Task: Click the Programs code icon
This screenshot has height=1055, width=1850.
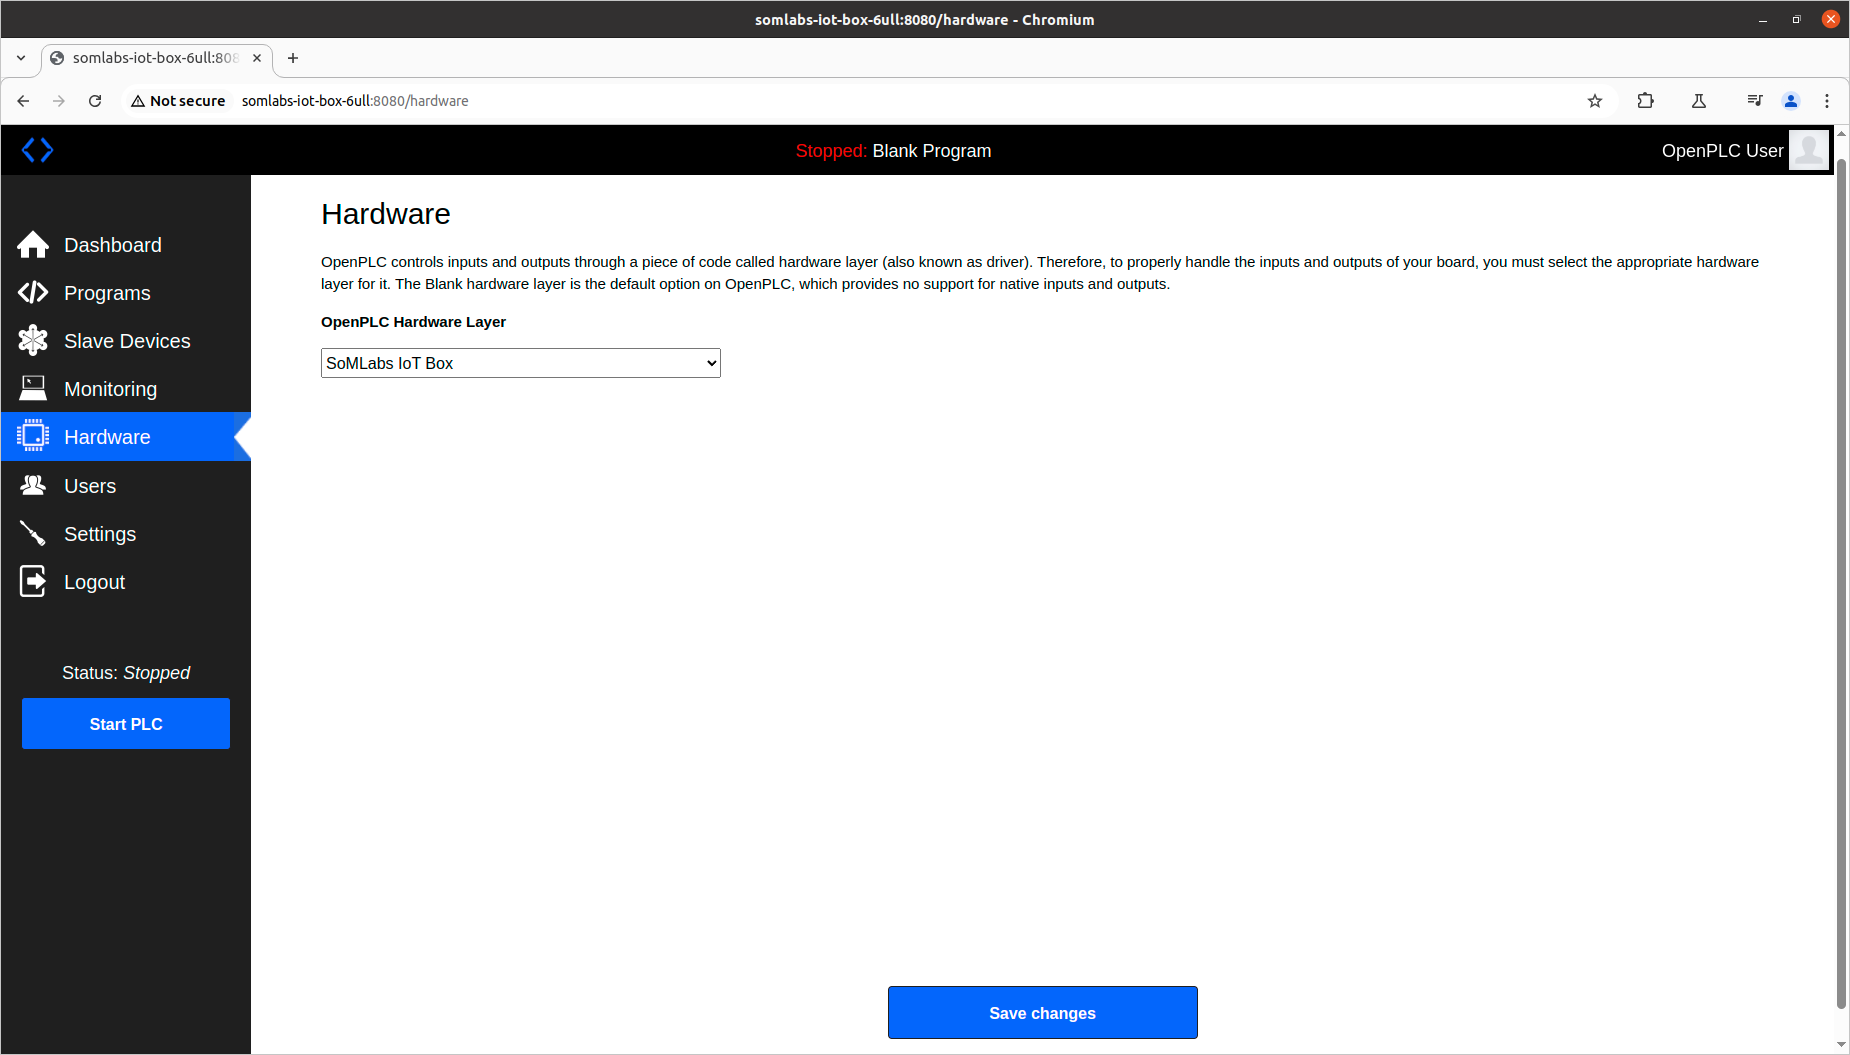Action: [x=33, y=292]
